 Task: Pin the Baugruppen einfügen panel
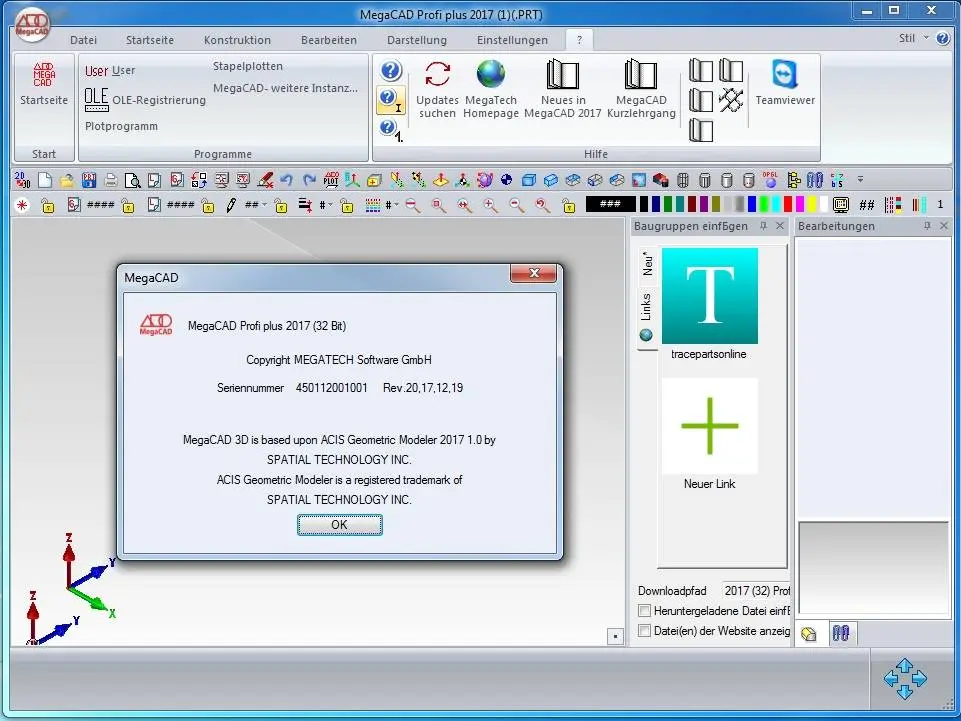764,226
